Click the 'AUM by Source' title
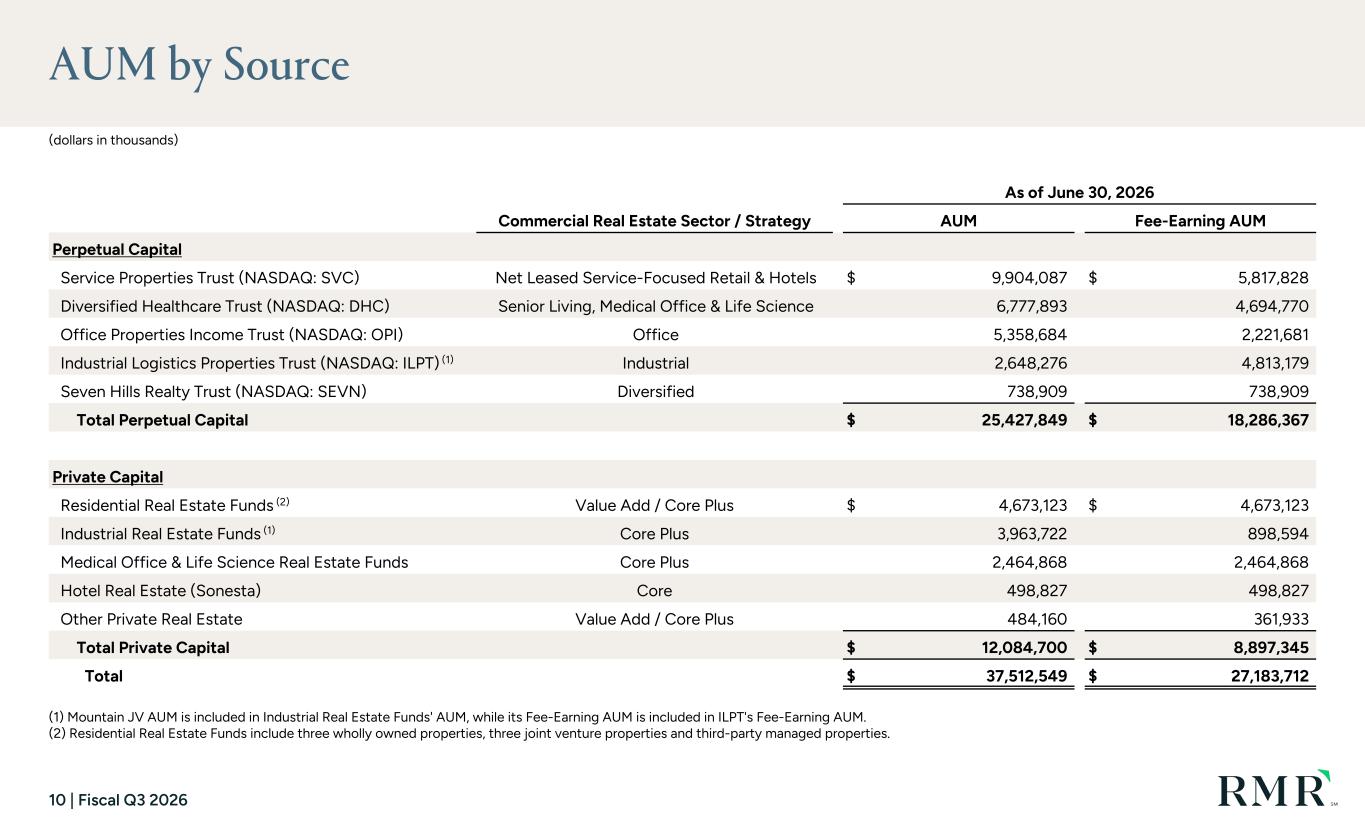Screen dimensions: 1365x829 click(x=199, y=66)
